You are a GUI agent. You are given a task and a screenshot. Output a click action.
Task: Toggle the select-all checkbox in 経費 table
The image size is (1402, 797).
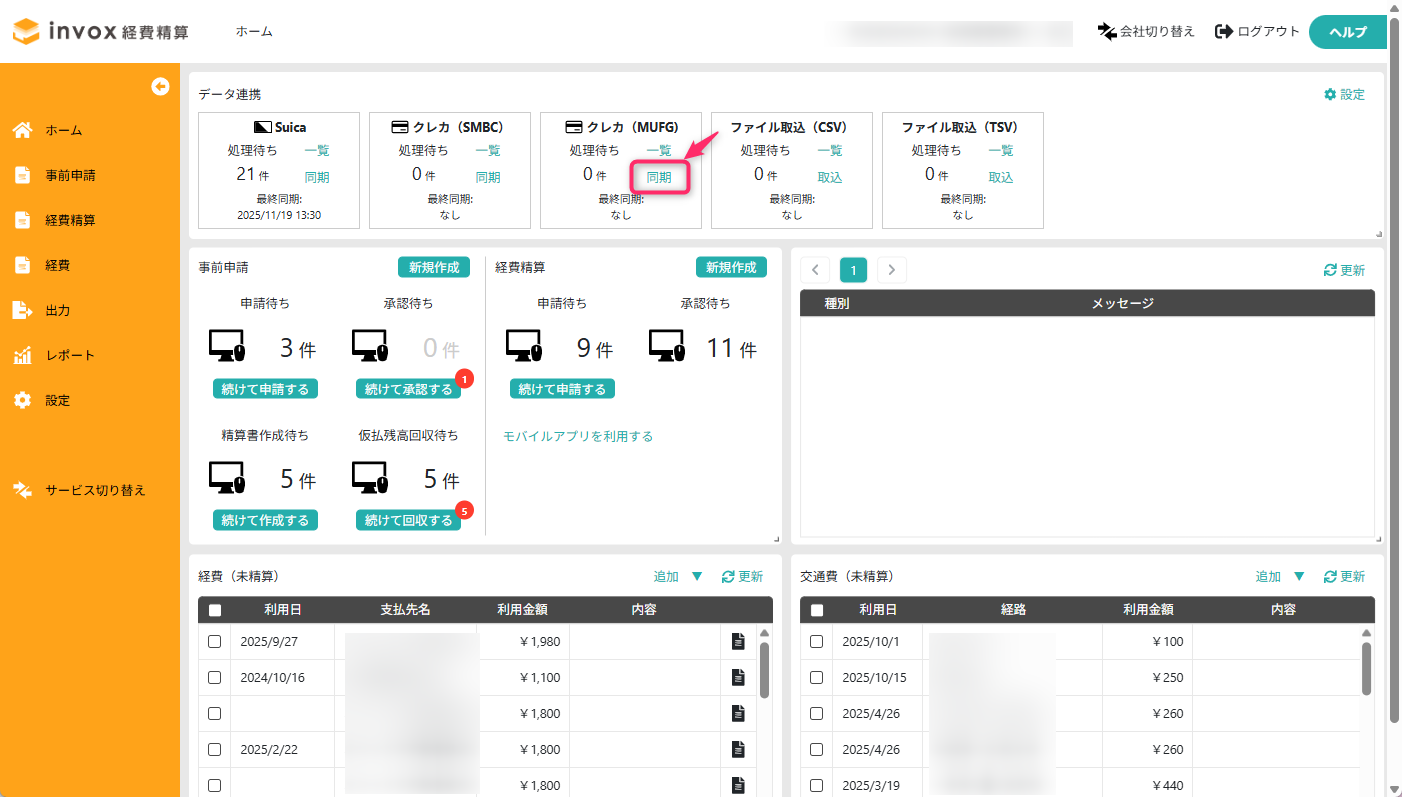point(214,610)
